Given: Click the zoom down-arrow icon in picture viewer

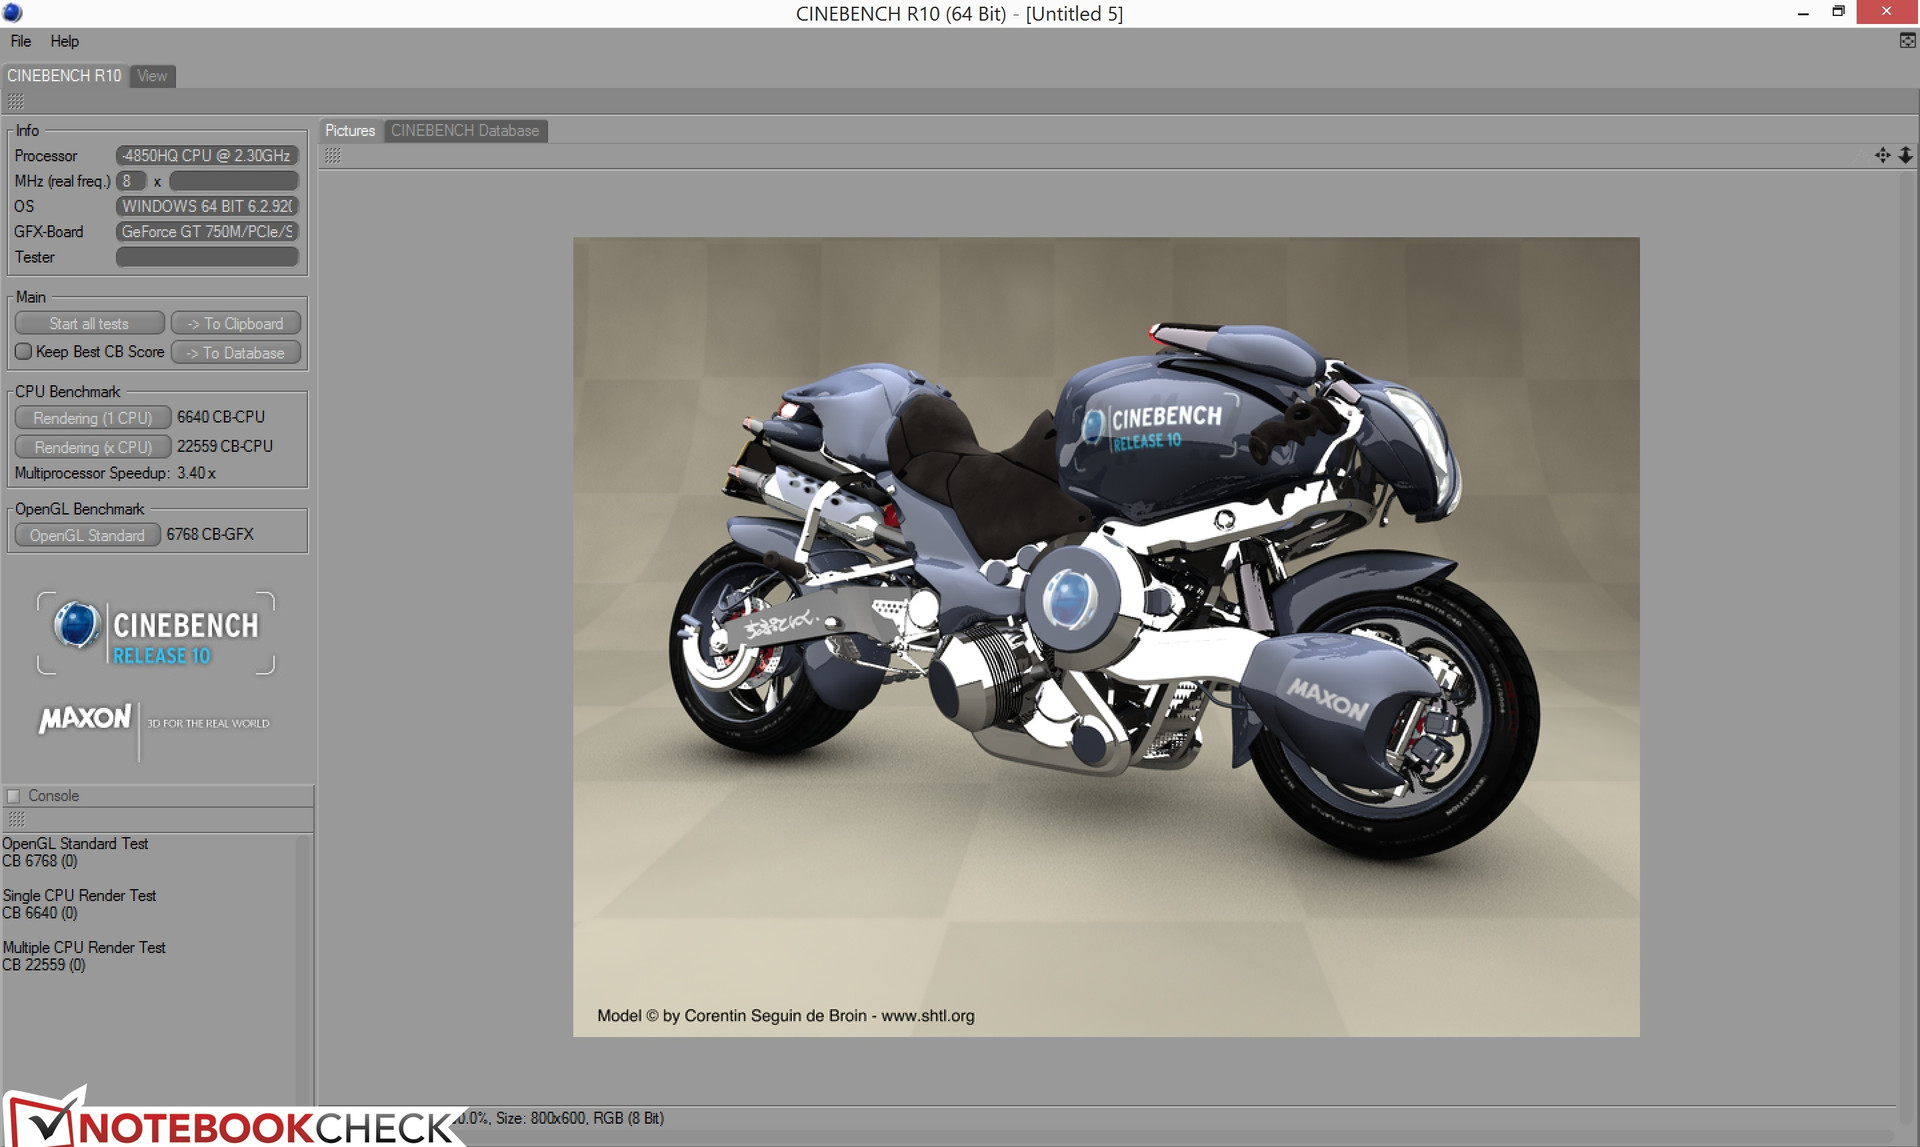Looking at the screenshot, I should (x=1905, y=155).
